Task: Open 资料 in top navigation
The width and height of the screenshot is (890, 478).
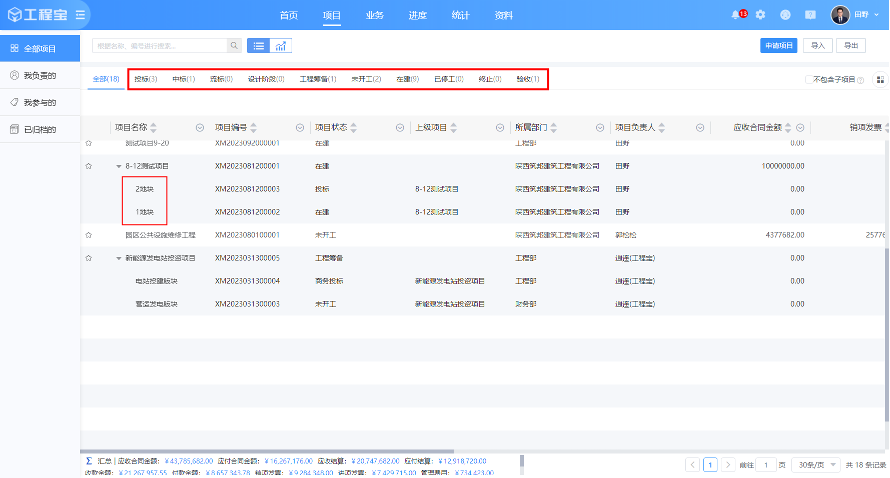Action: click(503, 15)
